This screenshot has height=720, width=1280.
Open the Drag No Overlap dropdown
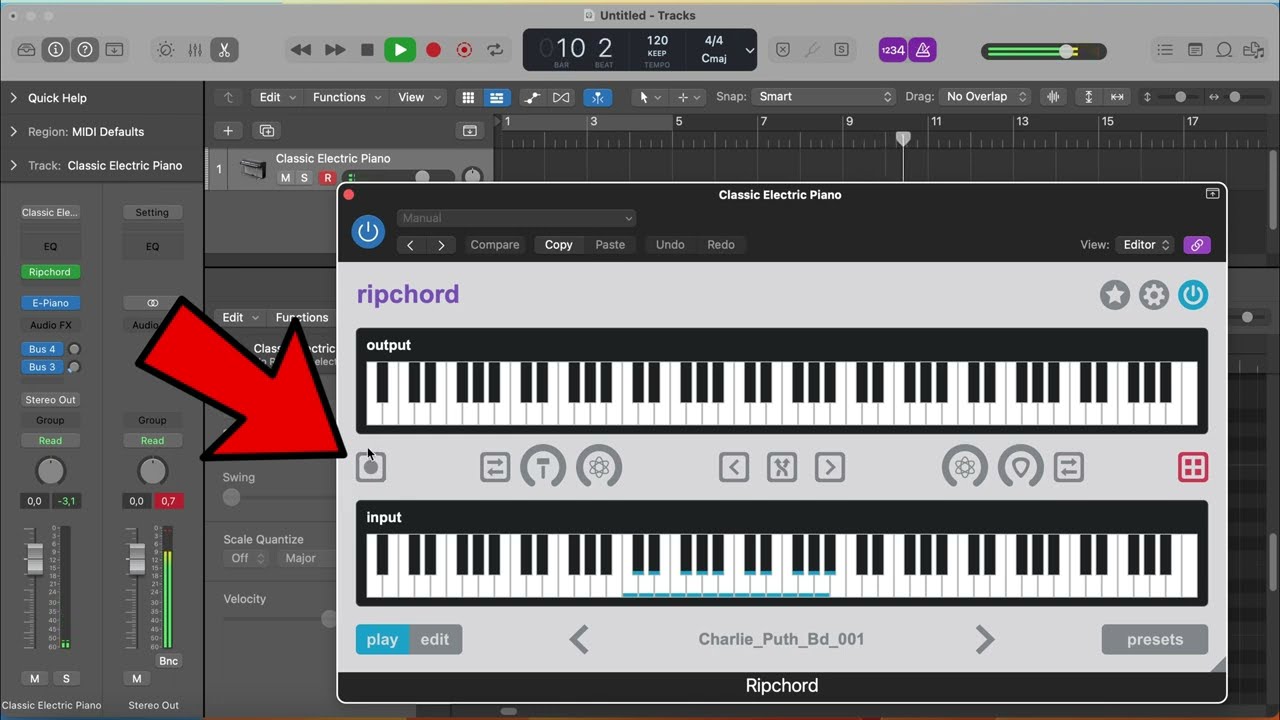pyautogui.click(x=985, y=97)
